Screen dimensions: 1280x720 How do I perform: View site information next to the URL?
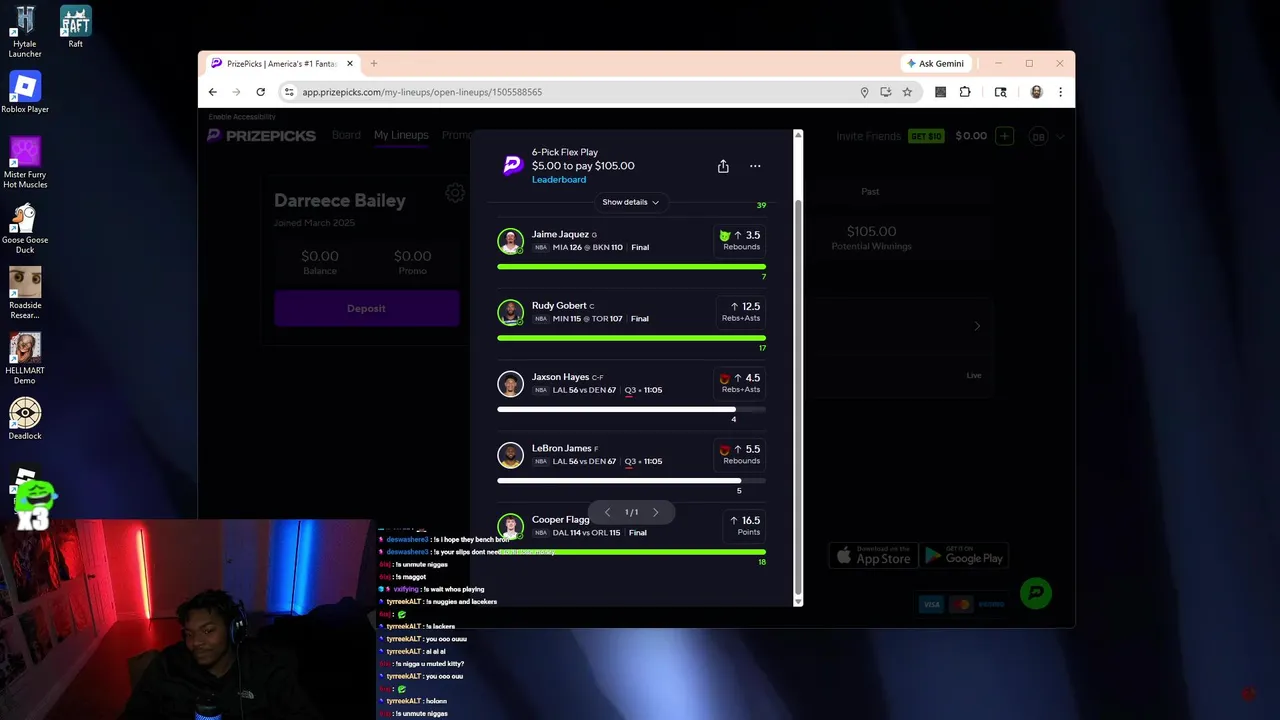[289, 92]
